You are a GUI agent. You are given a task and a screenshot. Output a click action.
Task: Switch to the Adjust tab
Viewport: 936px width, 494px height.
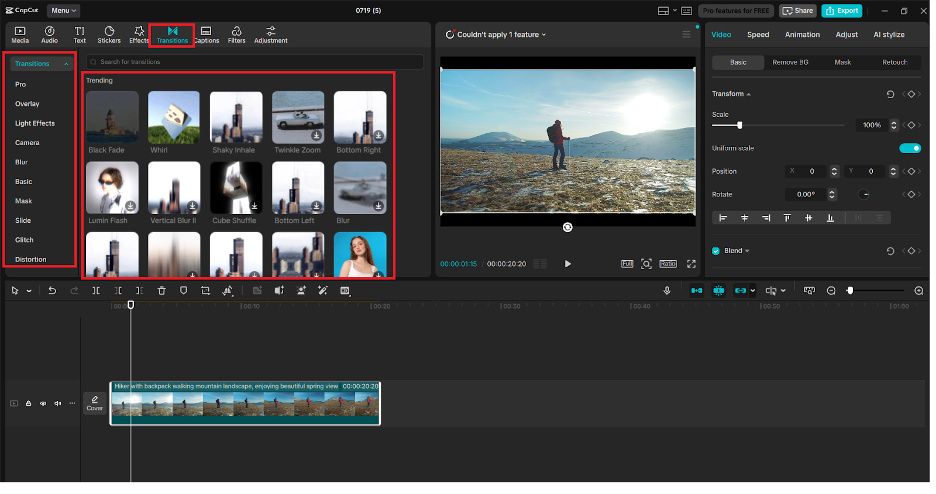click(x=846, y=35)
